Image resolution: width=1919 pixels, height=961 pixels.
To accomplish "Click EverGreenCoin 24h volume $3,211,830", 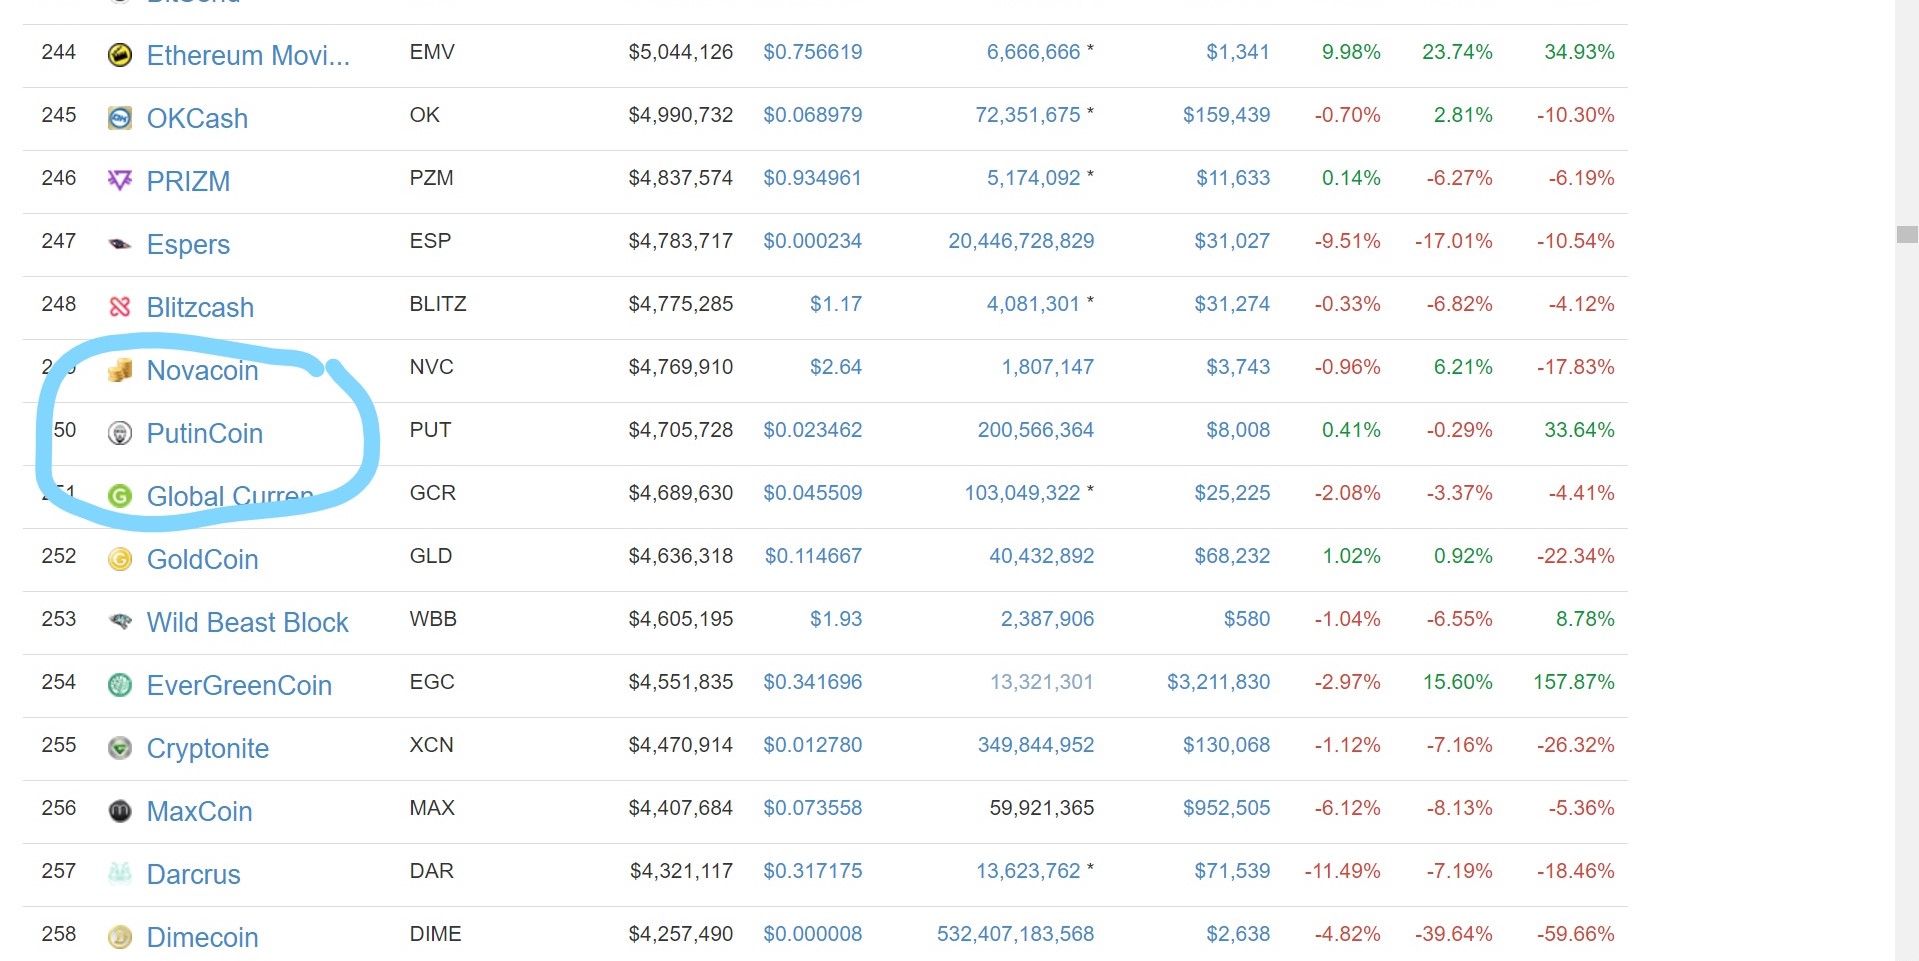I will click(1218, 682).
